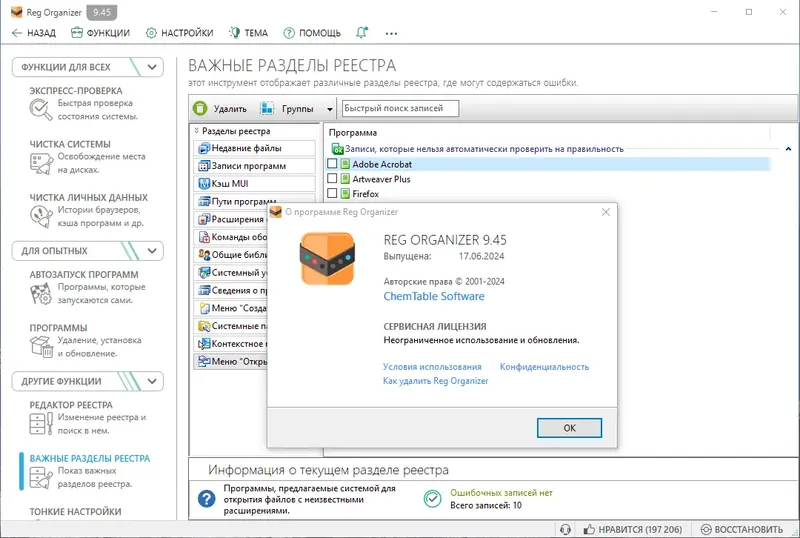This screenshot has height=538, width=800.
Task: Collapse the Other functions section
Action: click(152, 381)
